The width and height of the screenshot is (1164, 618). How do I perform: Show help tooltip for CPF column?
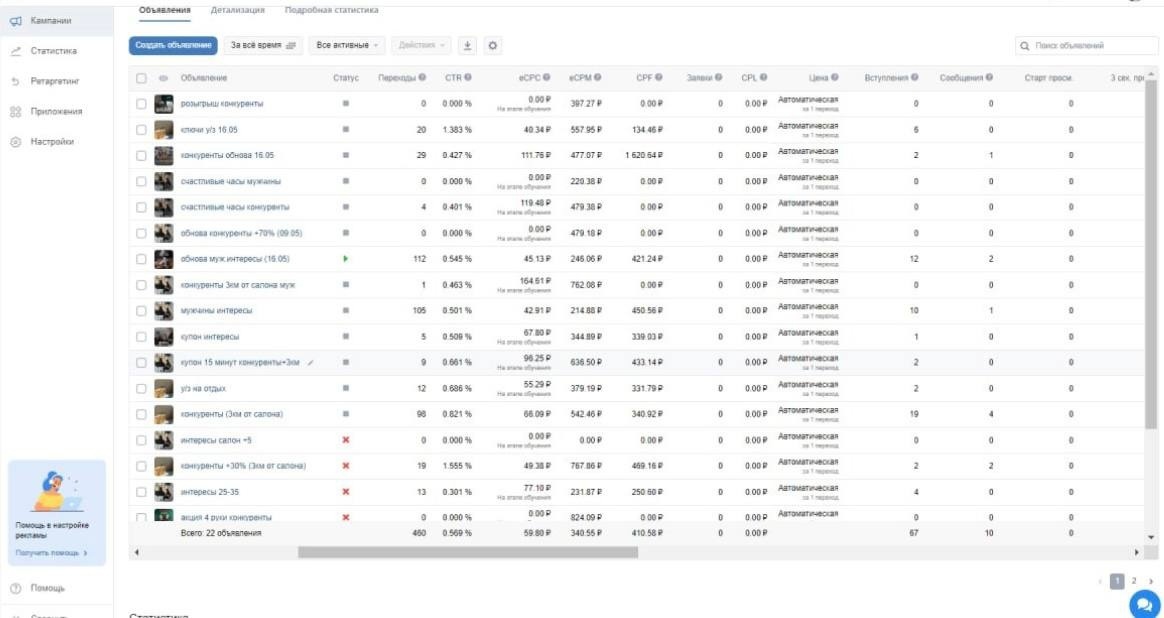[658, 77]
